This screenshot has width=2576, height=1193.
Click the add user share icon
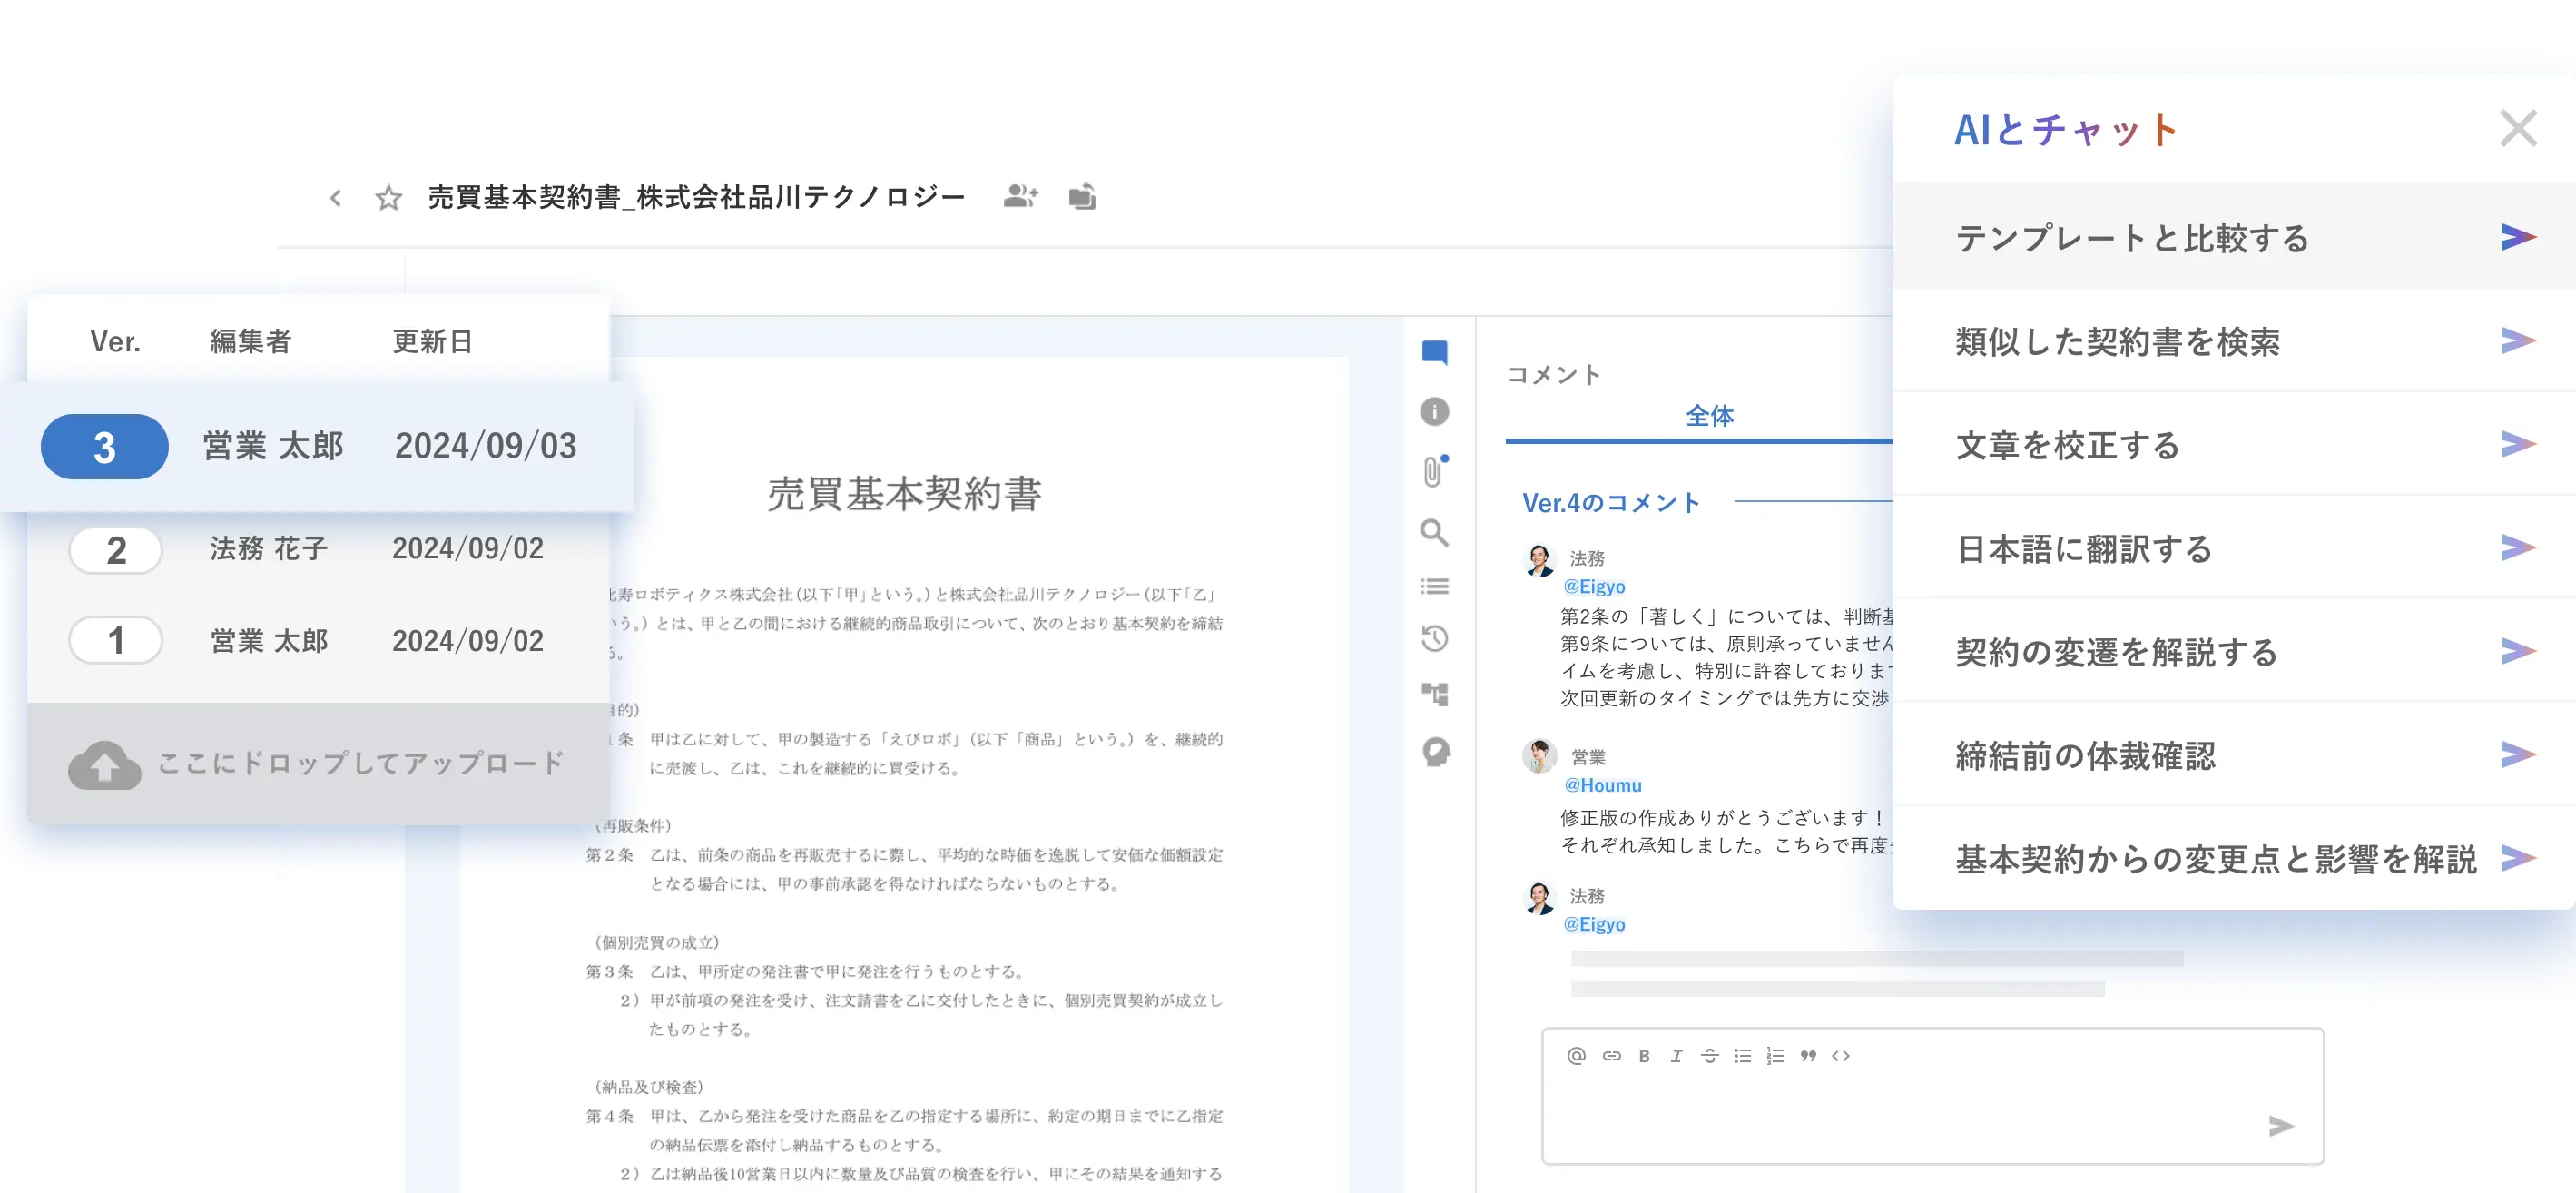1020,197
